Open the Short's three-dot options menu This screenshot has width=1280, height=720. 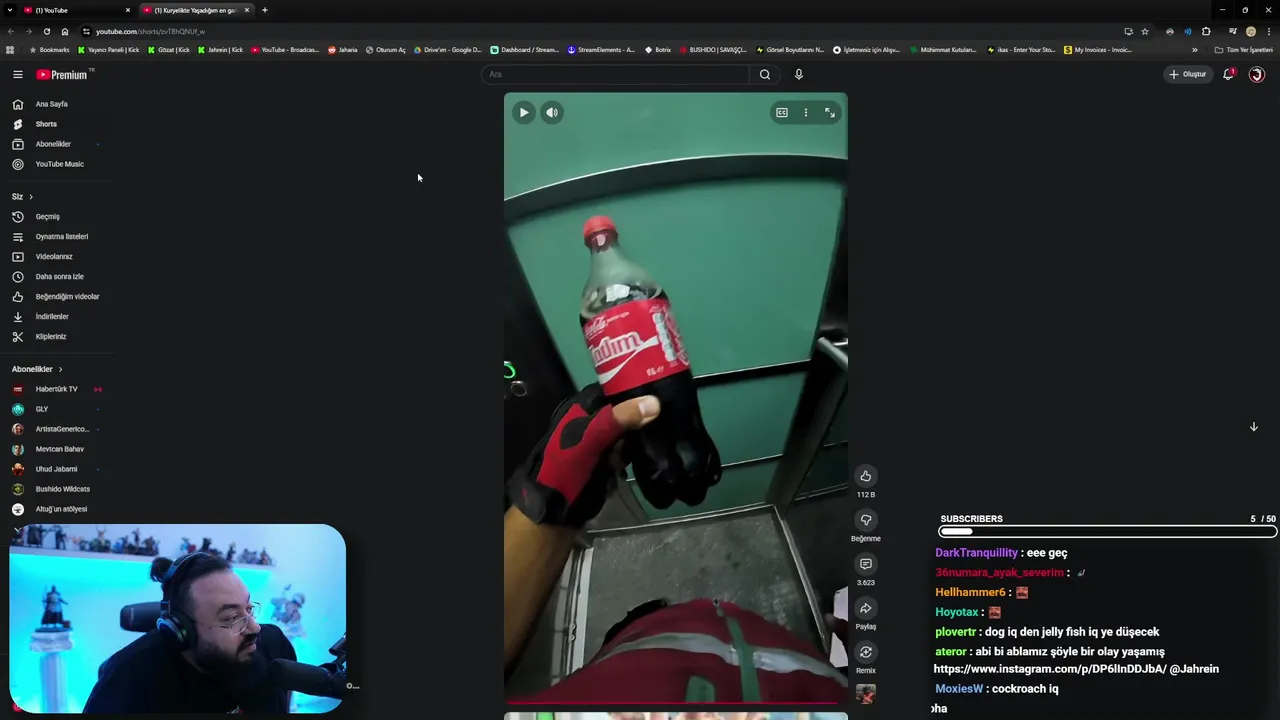click(806, 113)
